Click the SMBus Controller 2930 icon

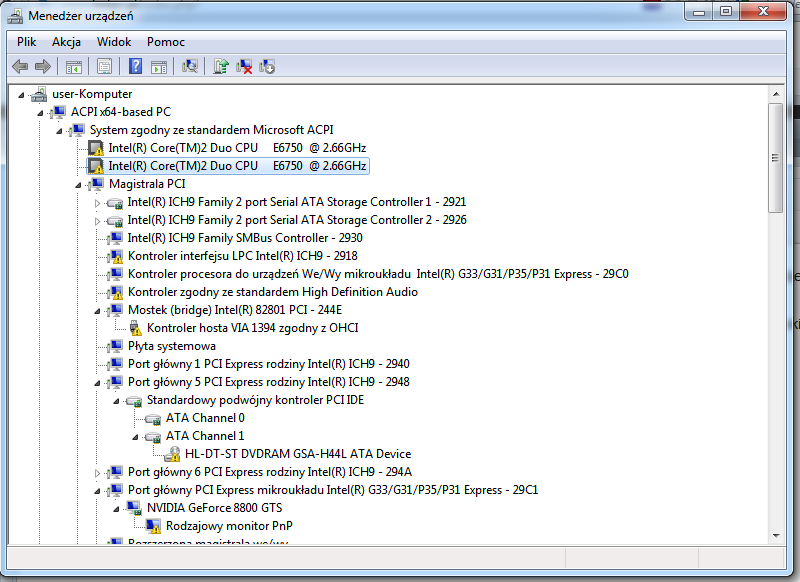(x=115, y=238)
